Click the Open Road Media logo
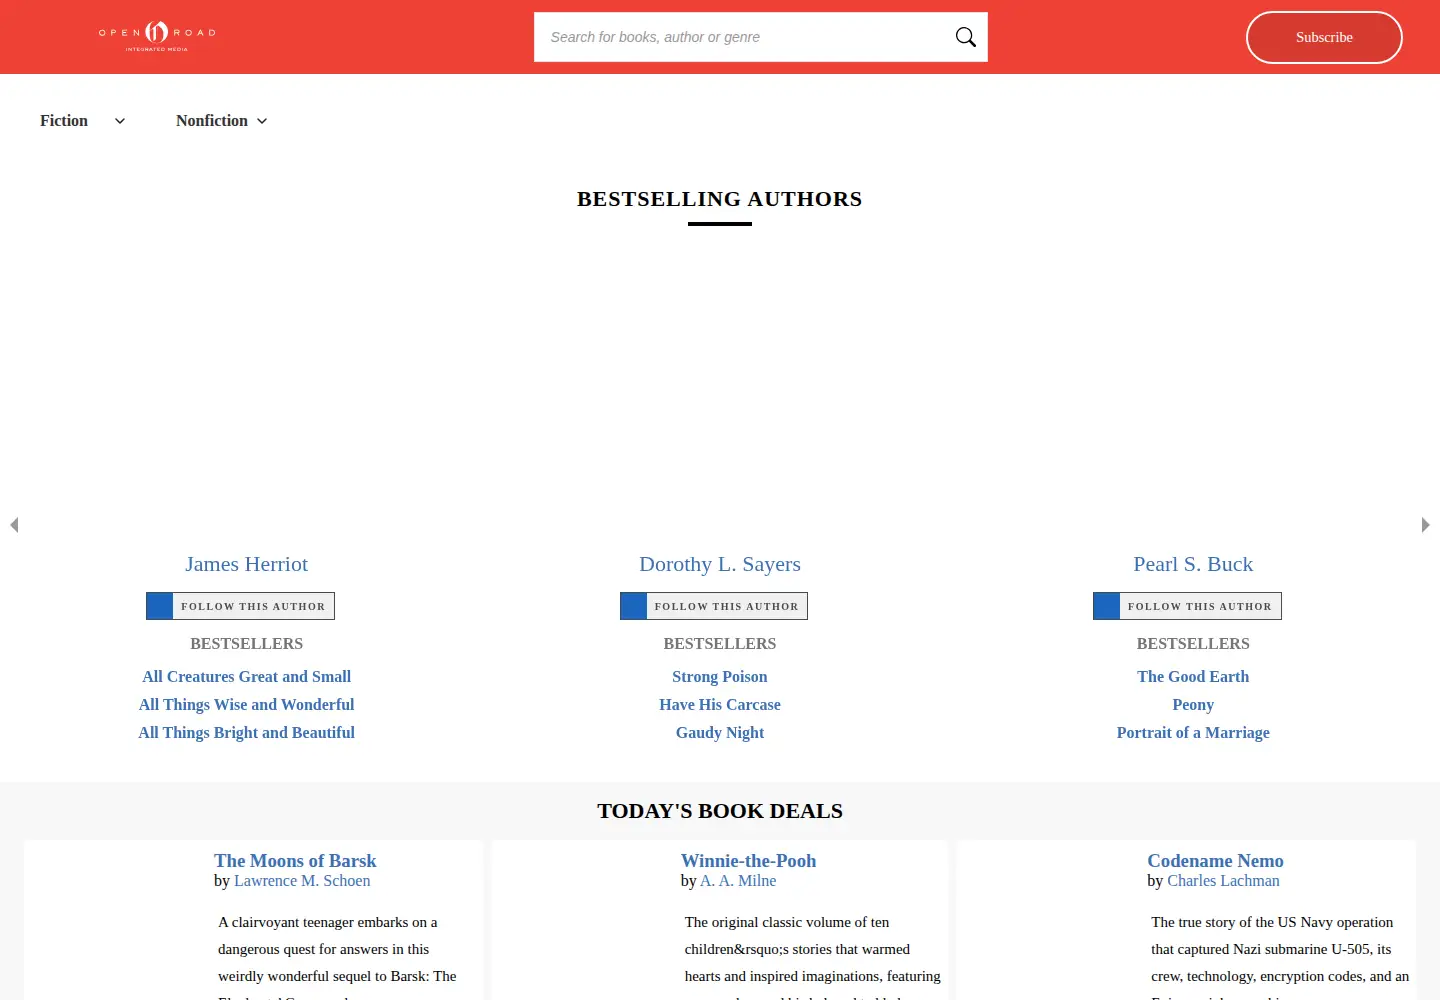The image size is (1440, 1000). (157, 36)
